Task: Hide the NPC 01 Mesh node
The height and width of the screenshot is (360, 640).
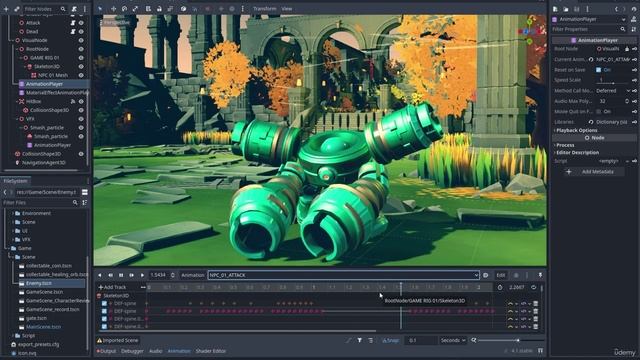Action: (81, 75)
